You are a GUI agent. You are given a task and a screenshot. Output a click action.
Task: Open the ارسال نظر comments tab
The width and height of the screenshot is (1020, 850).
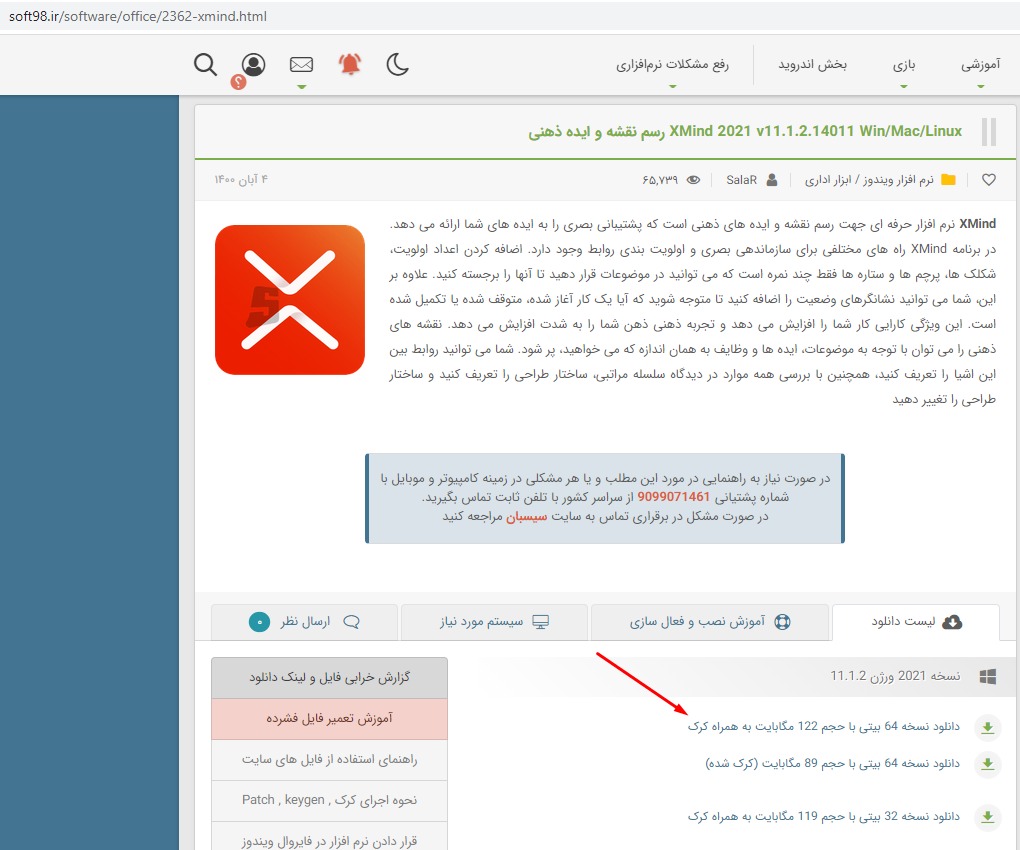point(304,622)
